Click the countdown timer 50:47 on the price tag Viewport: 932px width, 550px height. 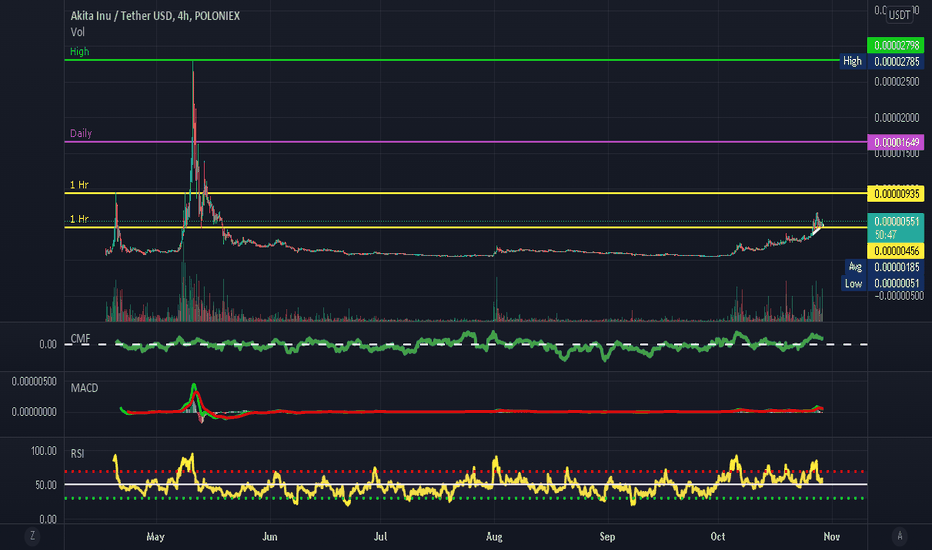tap(886, 235)
